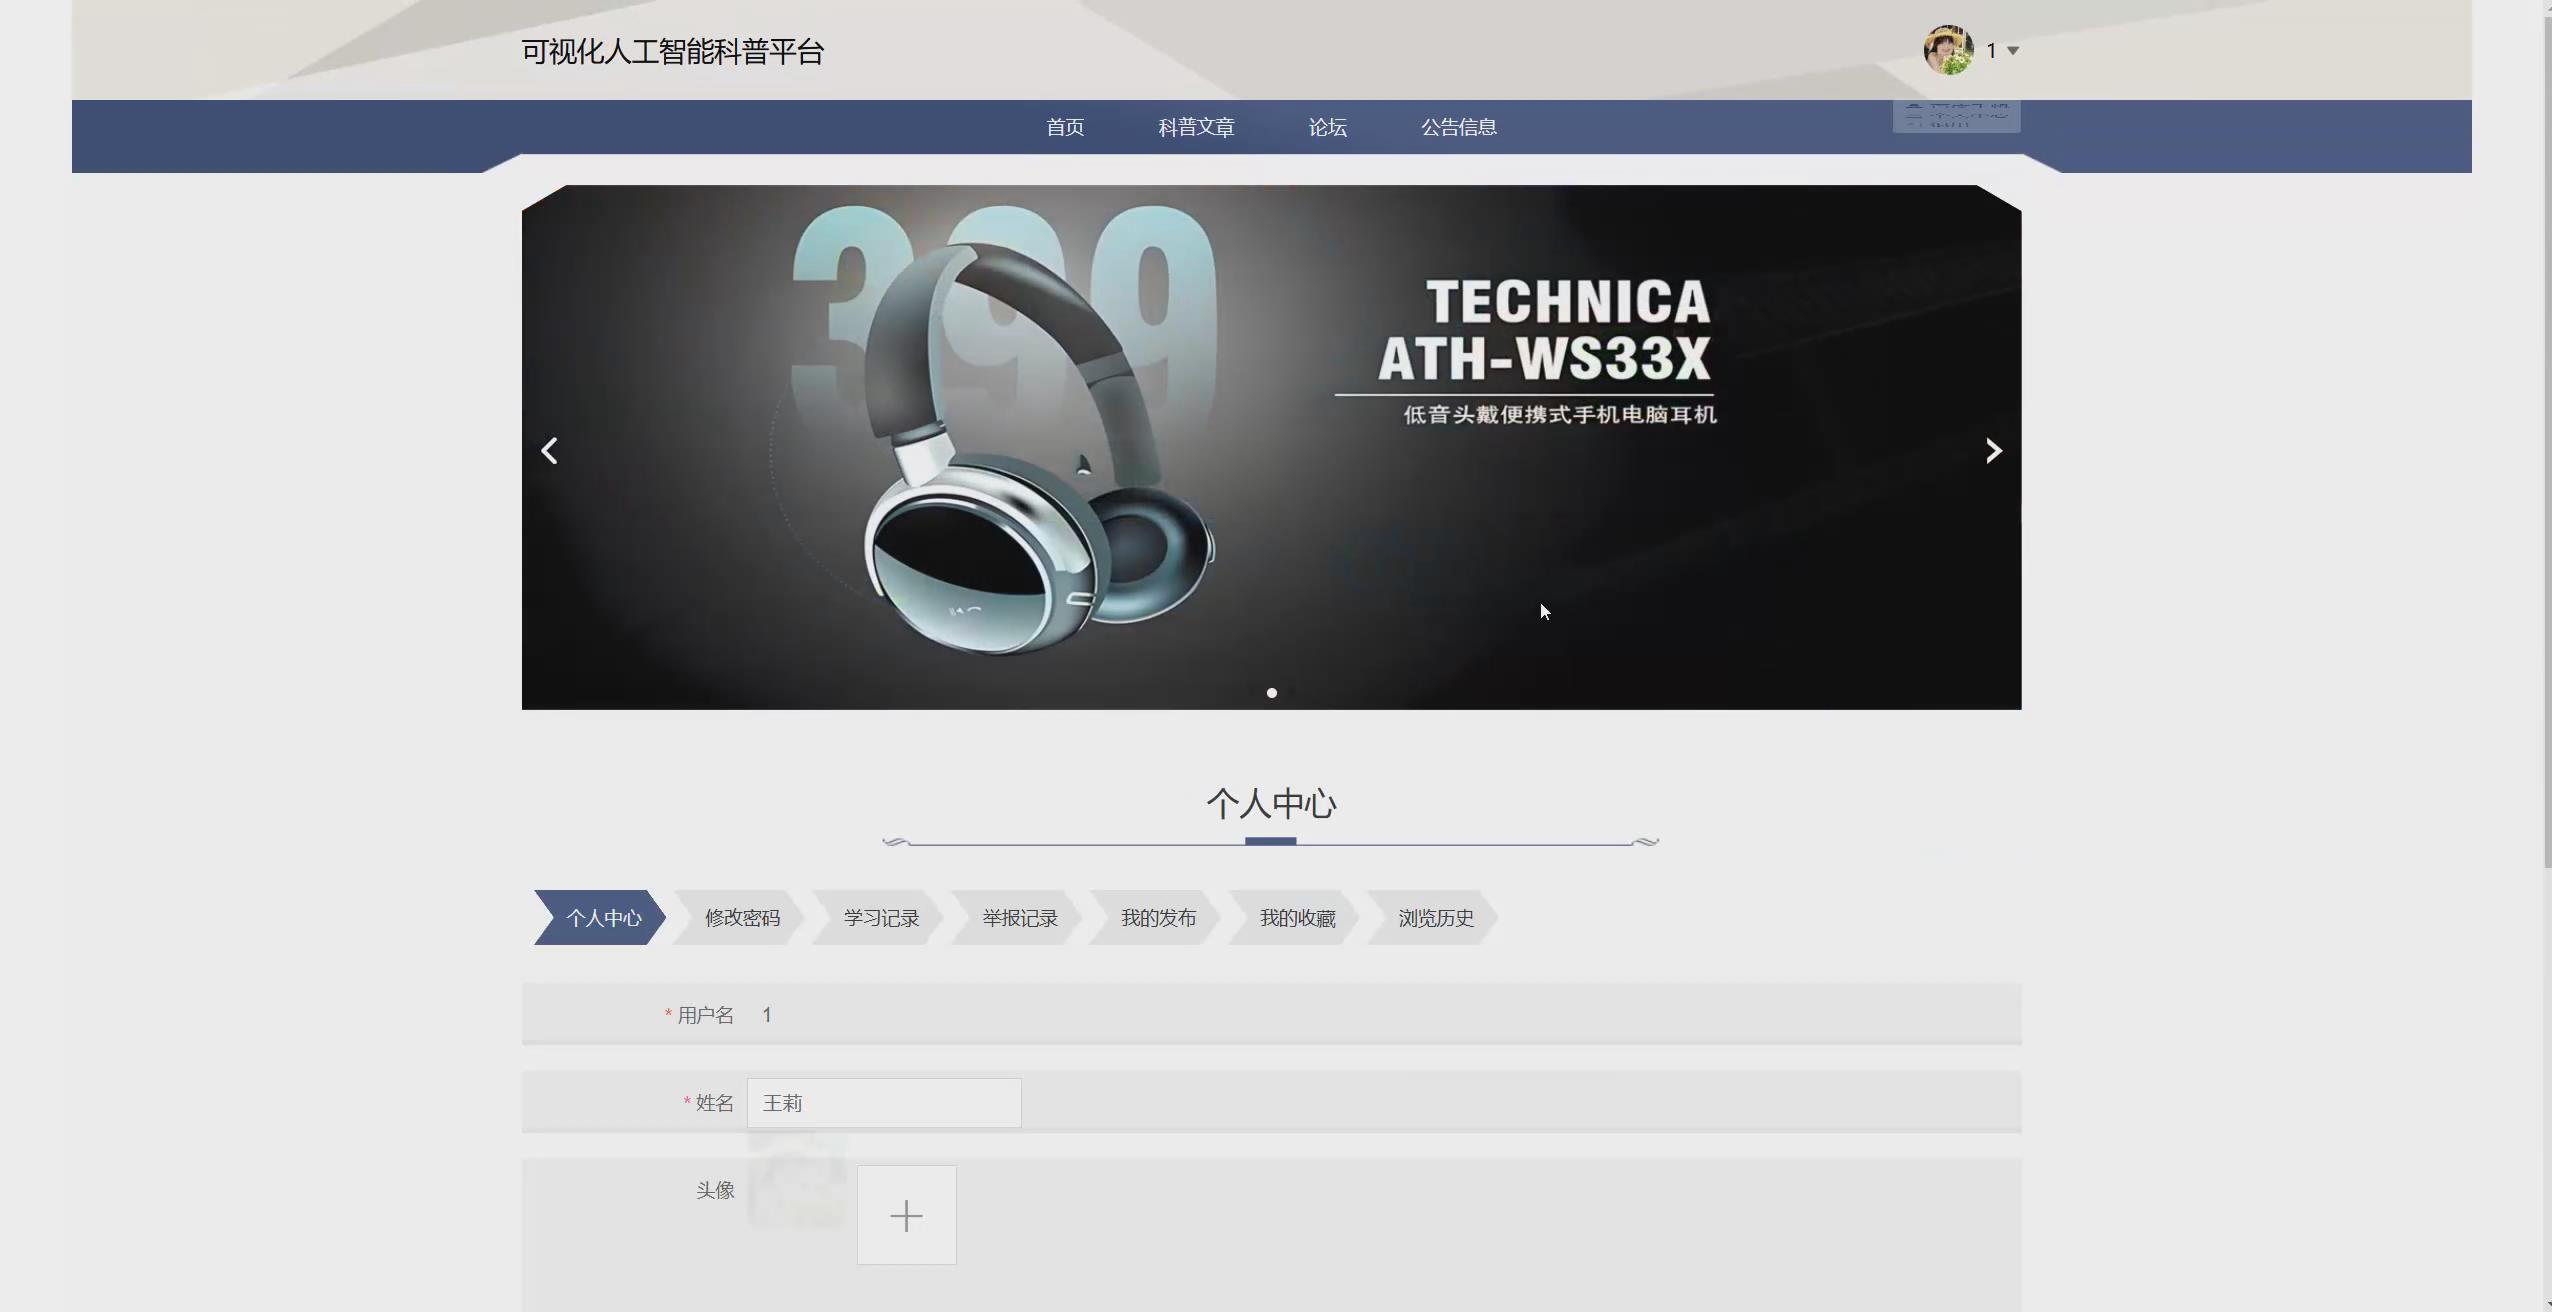Screen dimensions: 2552x1312
Task: Select the carousel indicator dot
Action: [1271, 693]
